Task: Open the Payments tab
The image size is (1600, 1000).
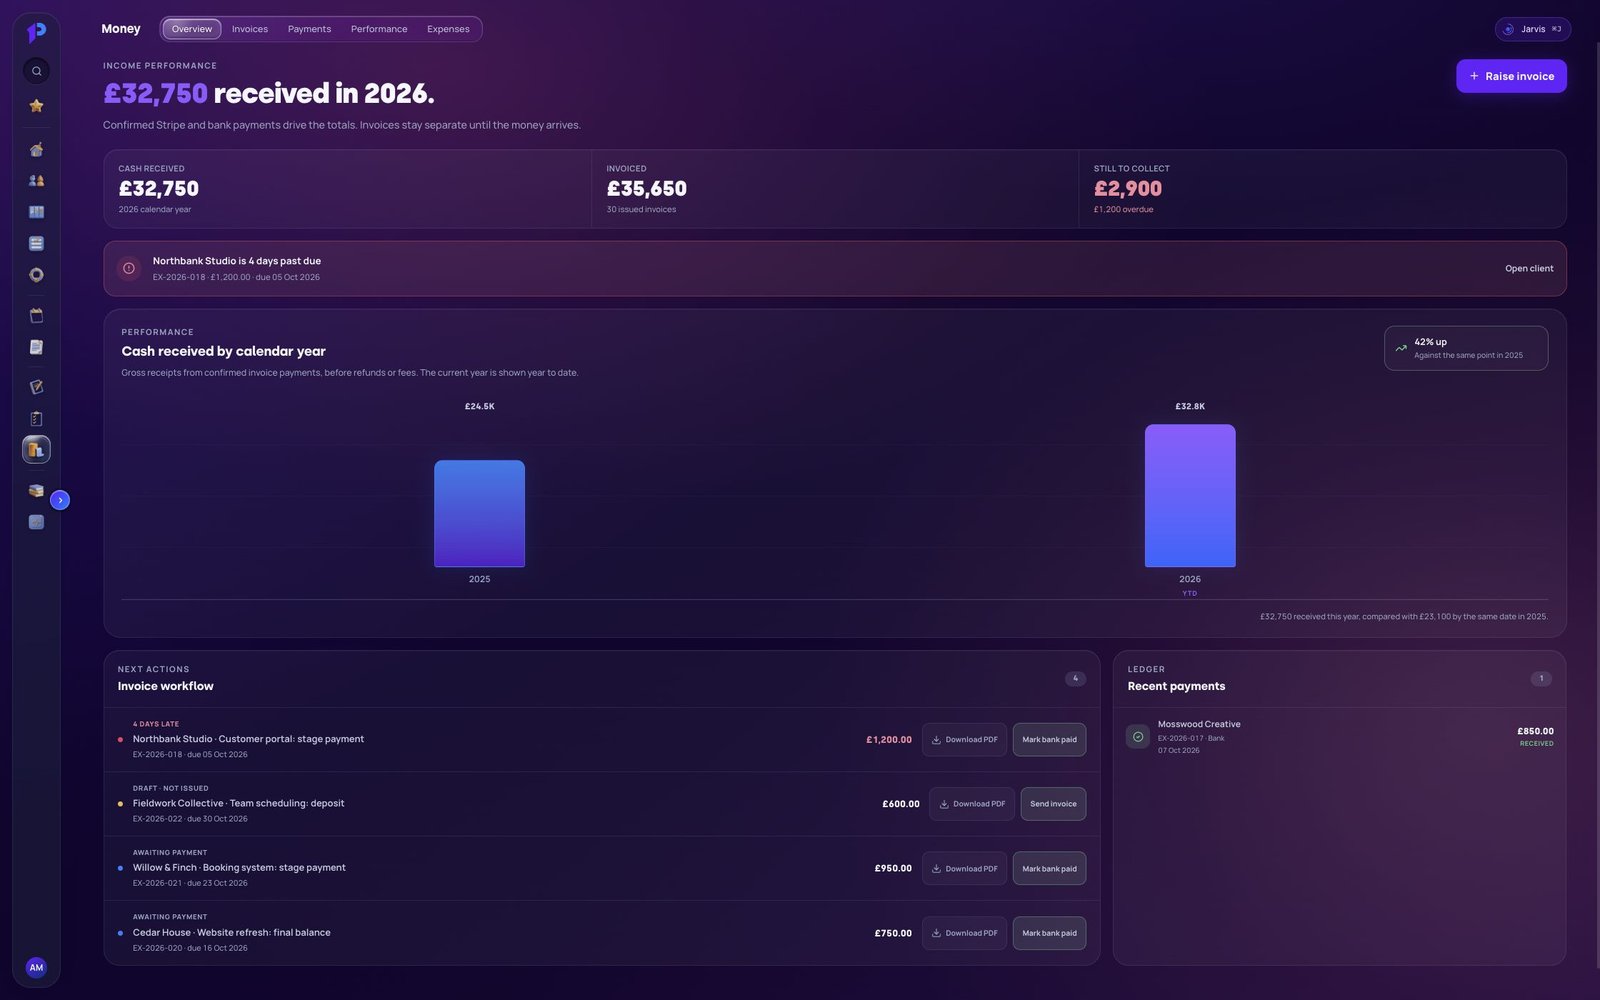Action: pyautogui.click(x=309, y=29)
